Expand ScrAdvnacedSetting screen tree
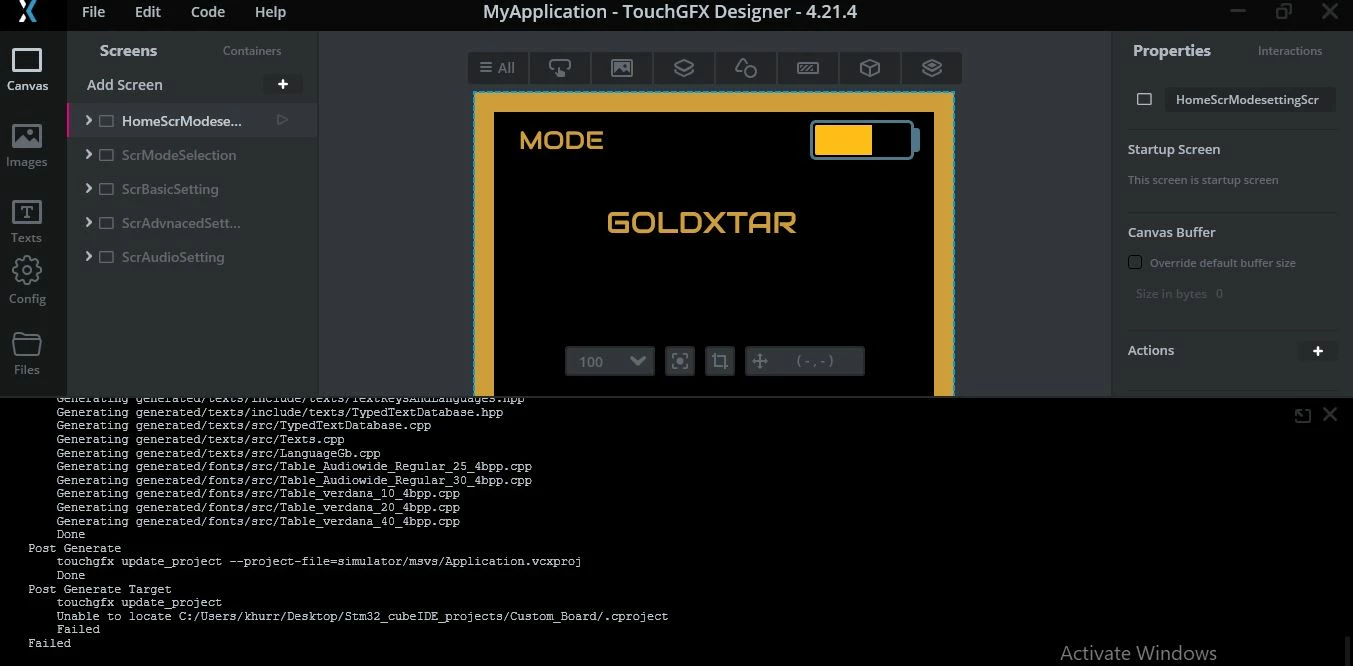This screenshot has width=1353, height=666. pyautogui.click(x=89, y=222)
